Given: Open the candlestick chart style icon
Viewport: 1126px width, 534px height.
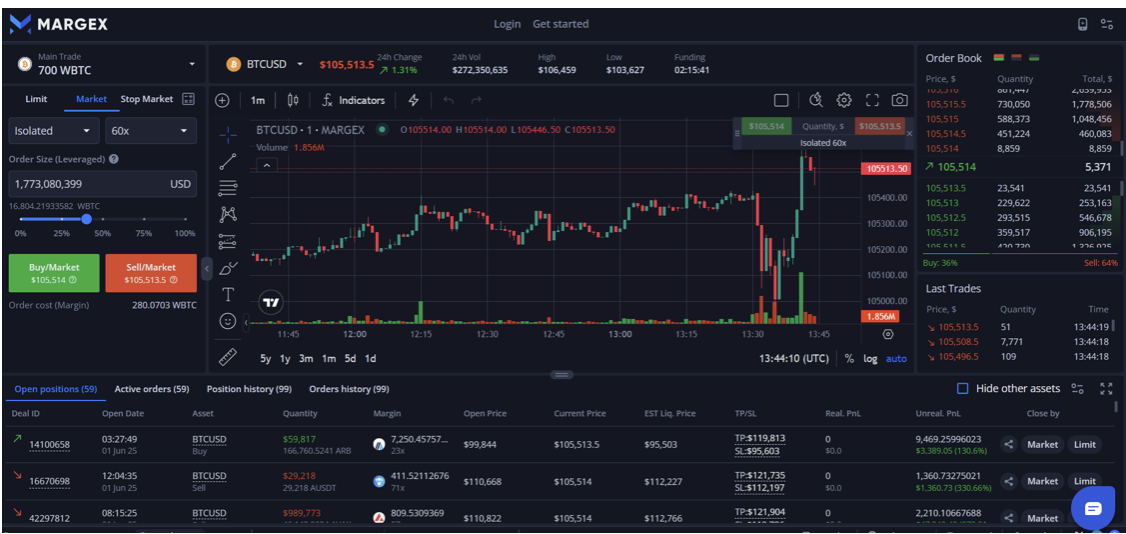Looking at the screenshot, I should tap(293, 100).
